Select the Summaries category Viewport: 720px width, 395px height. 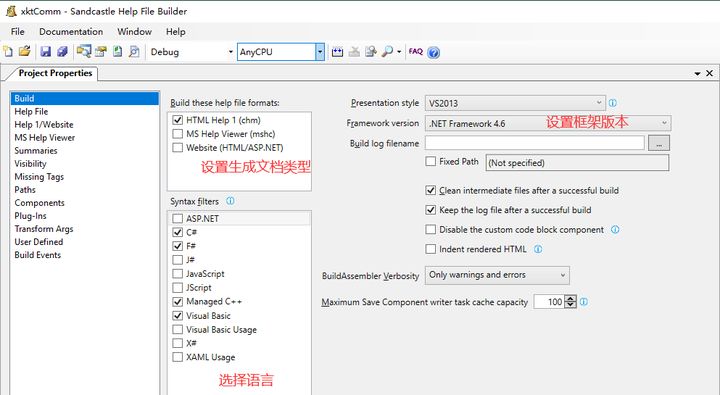pyautogui.click(x=84, y=151)
